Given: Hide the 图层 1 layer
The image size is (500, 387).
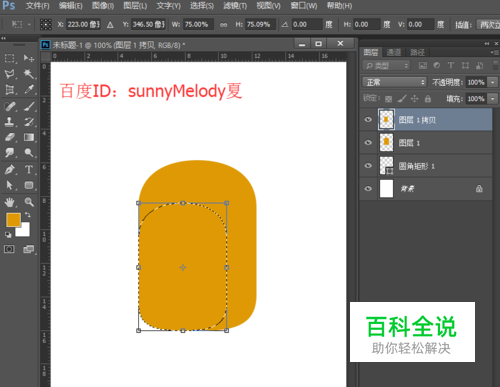Looking at the screenshot, I should [x=368, y=143].
